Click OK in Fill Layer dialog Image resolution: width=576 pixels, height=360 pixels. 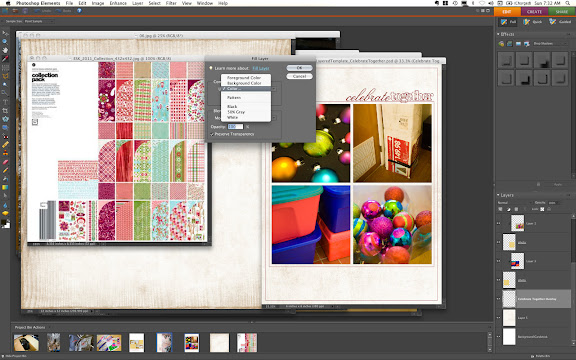[x=299, y=68]
